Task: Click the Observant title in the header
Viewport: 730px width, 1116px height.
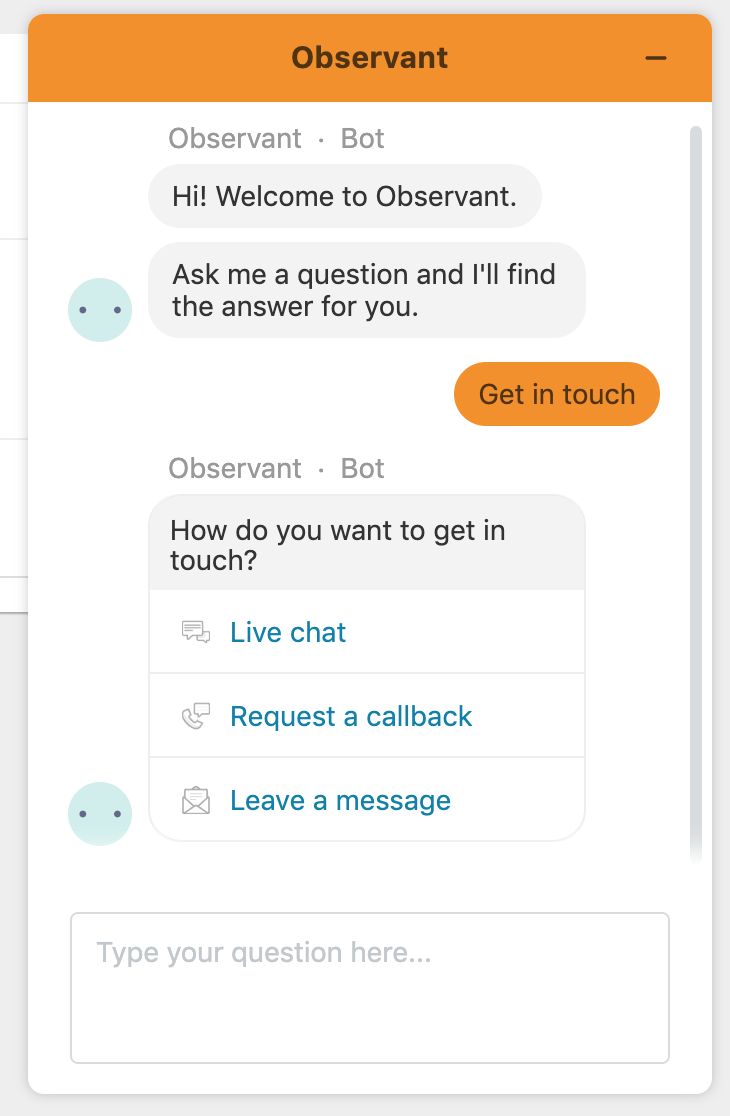Action: [x=369, y=58]
